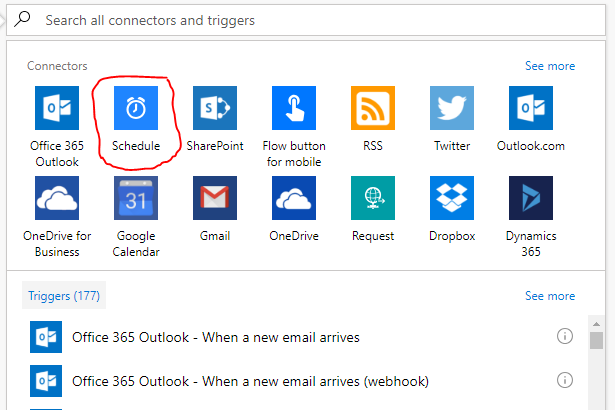This screenshot has width=615, height=410.
Task: Choose the teal Request connector icon
Action: (373, 198)
